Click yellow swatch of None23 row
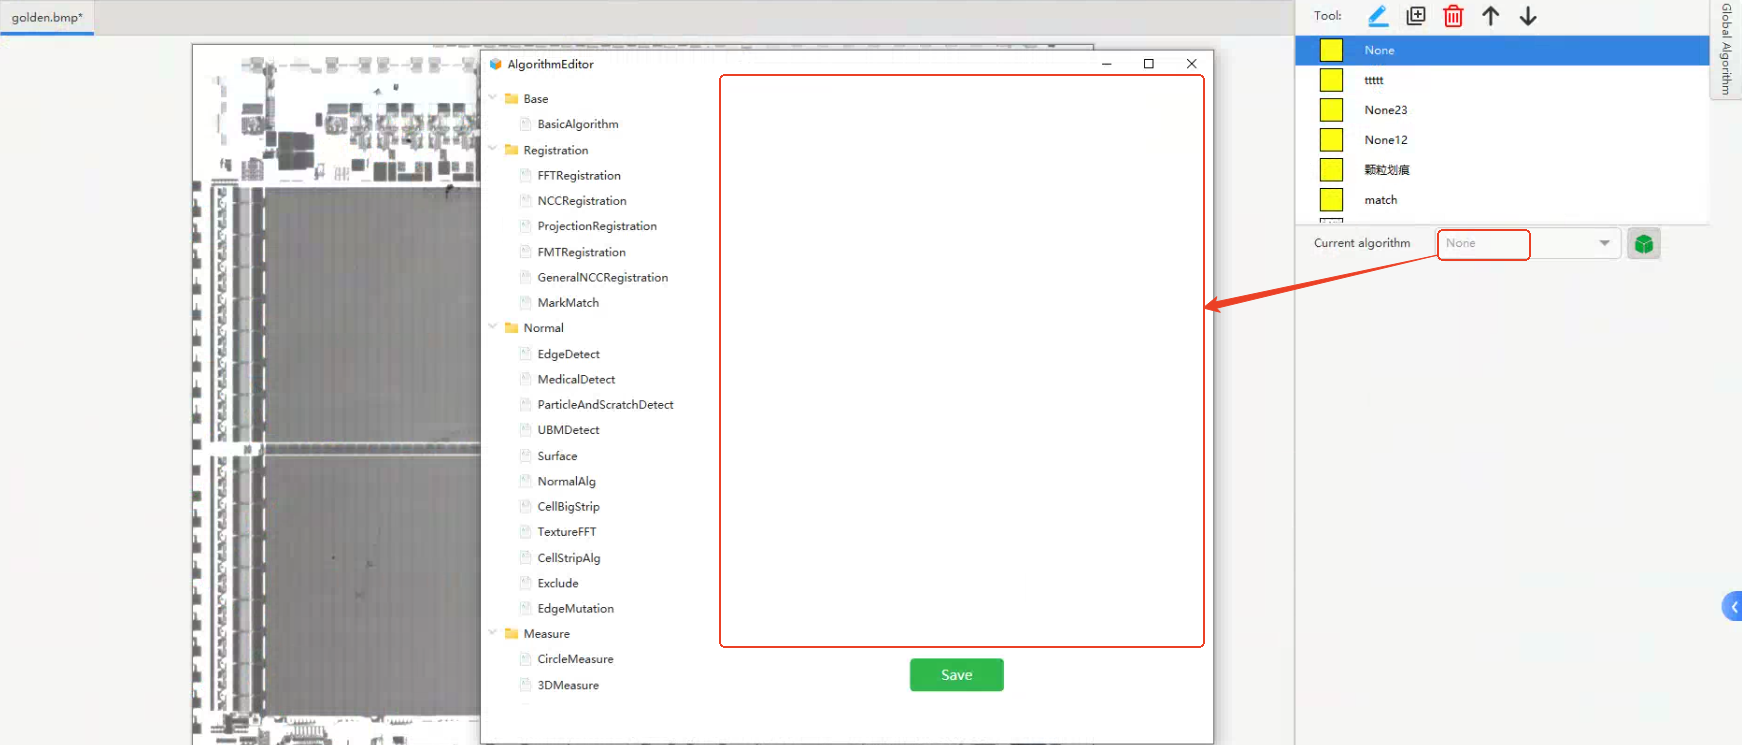 coord(1331,110)
